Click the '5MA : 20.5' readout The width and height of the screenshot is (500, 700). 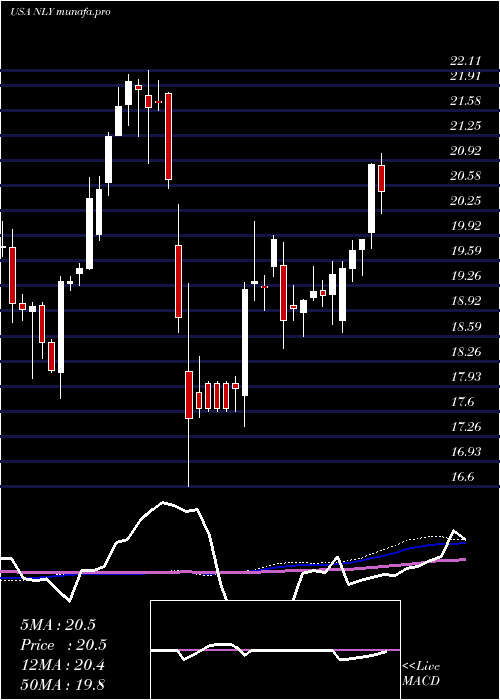pyautogui.click(x=58, y=625)
